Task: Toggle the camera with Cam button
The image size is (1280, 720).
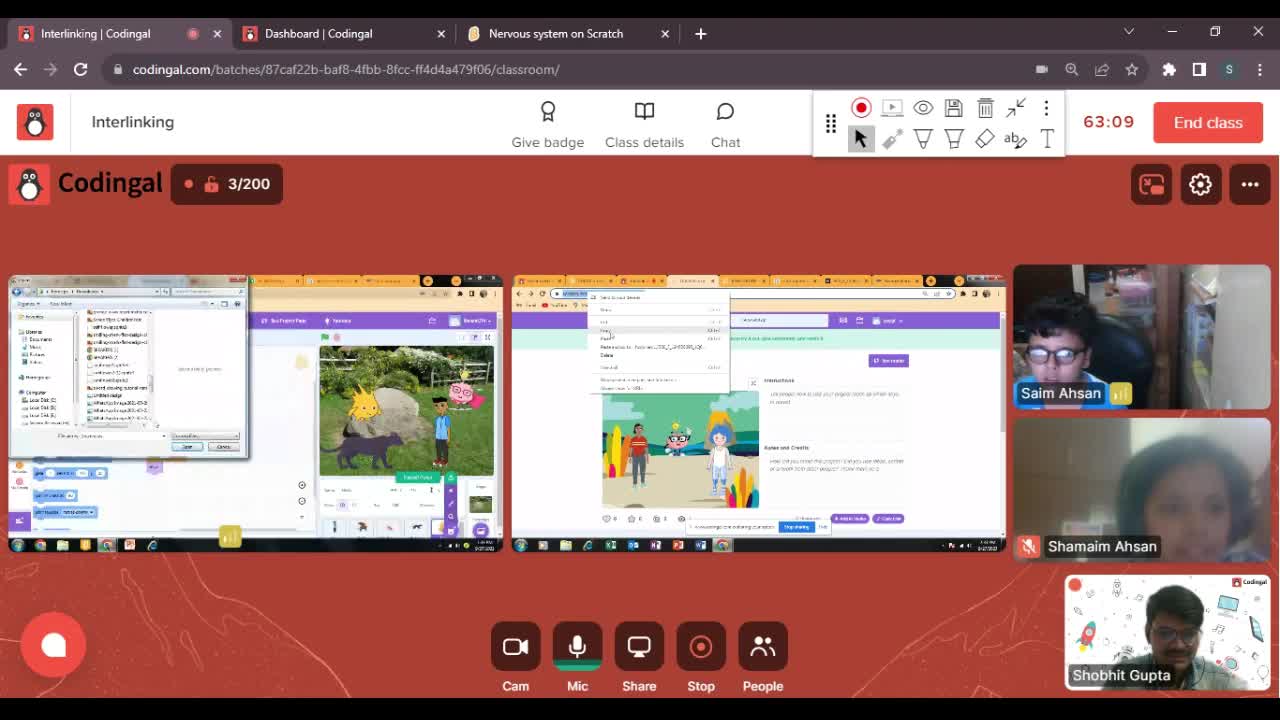Action: tap(515, 657)
